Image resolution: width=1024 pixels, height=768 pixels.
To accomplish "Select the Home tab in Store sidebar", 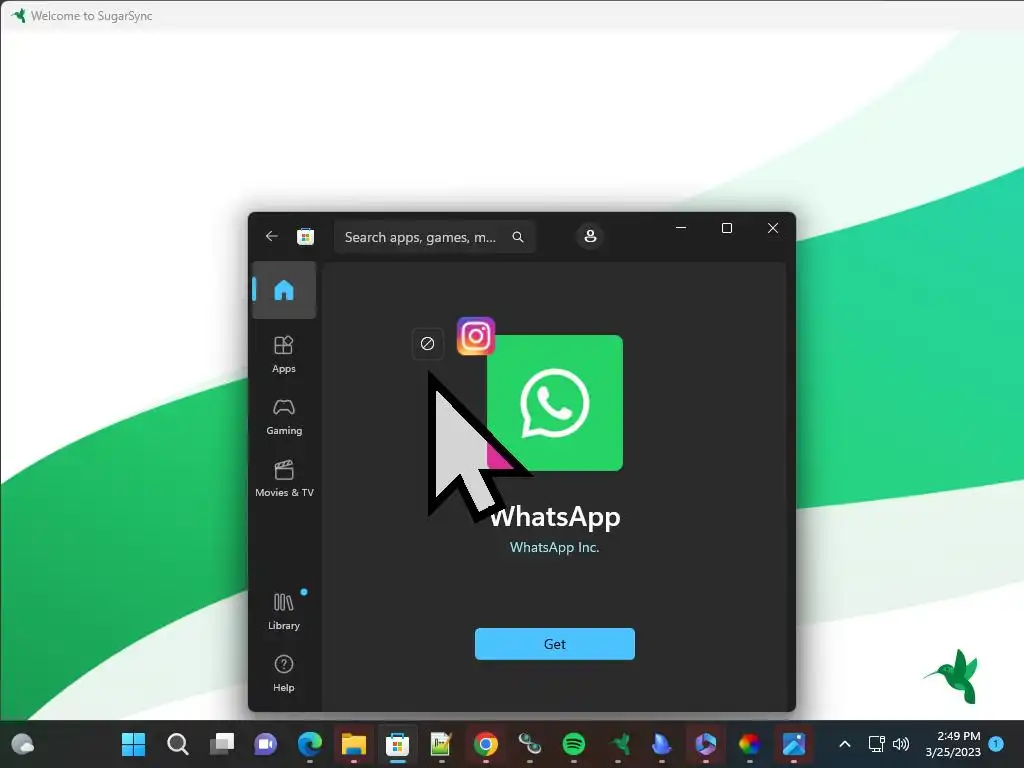I will click(x=284, y=290).
